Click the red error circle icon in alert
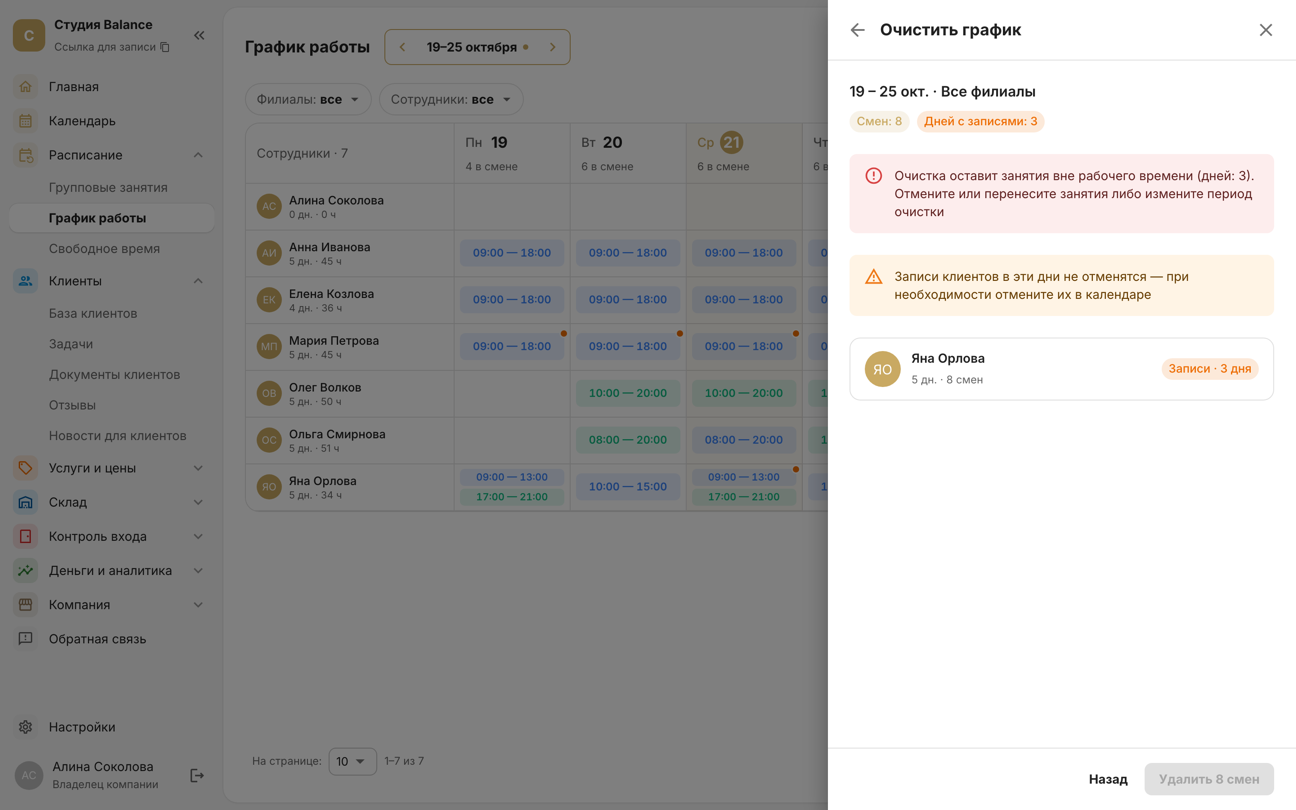 click(874, 176)
